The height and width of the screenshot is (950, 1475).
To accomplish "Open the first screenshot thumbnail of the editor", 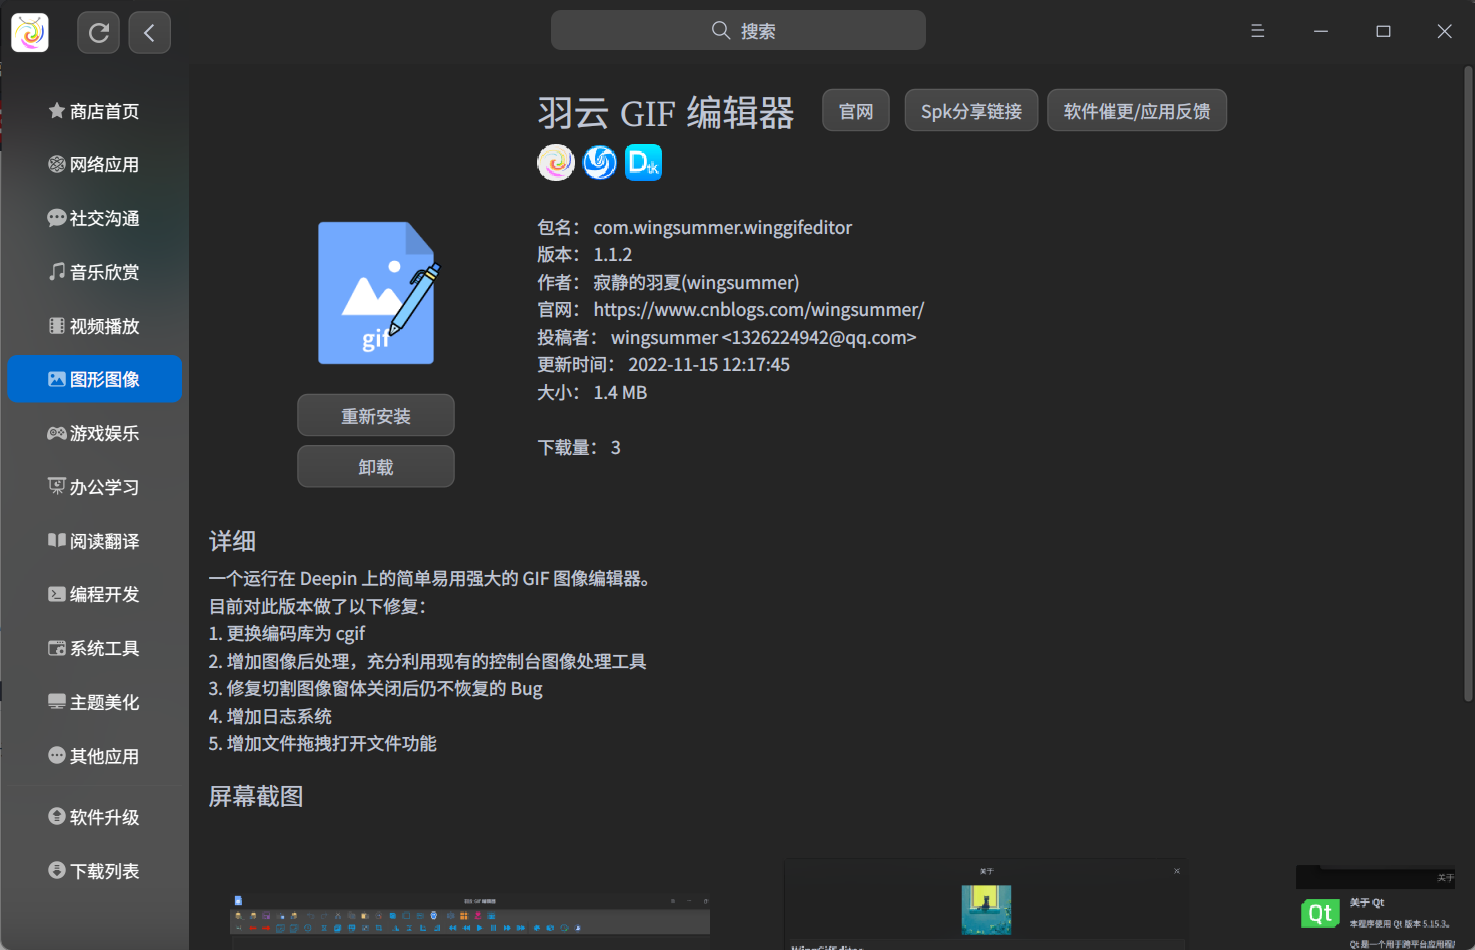I will click(x=471, y=921).
